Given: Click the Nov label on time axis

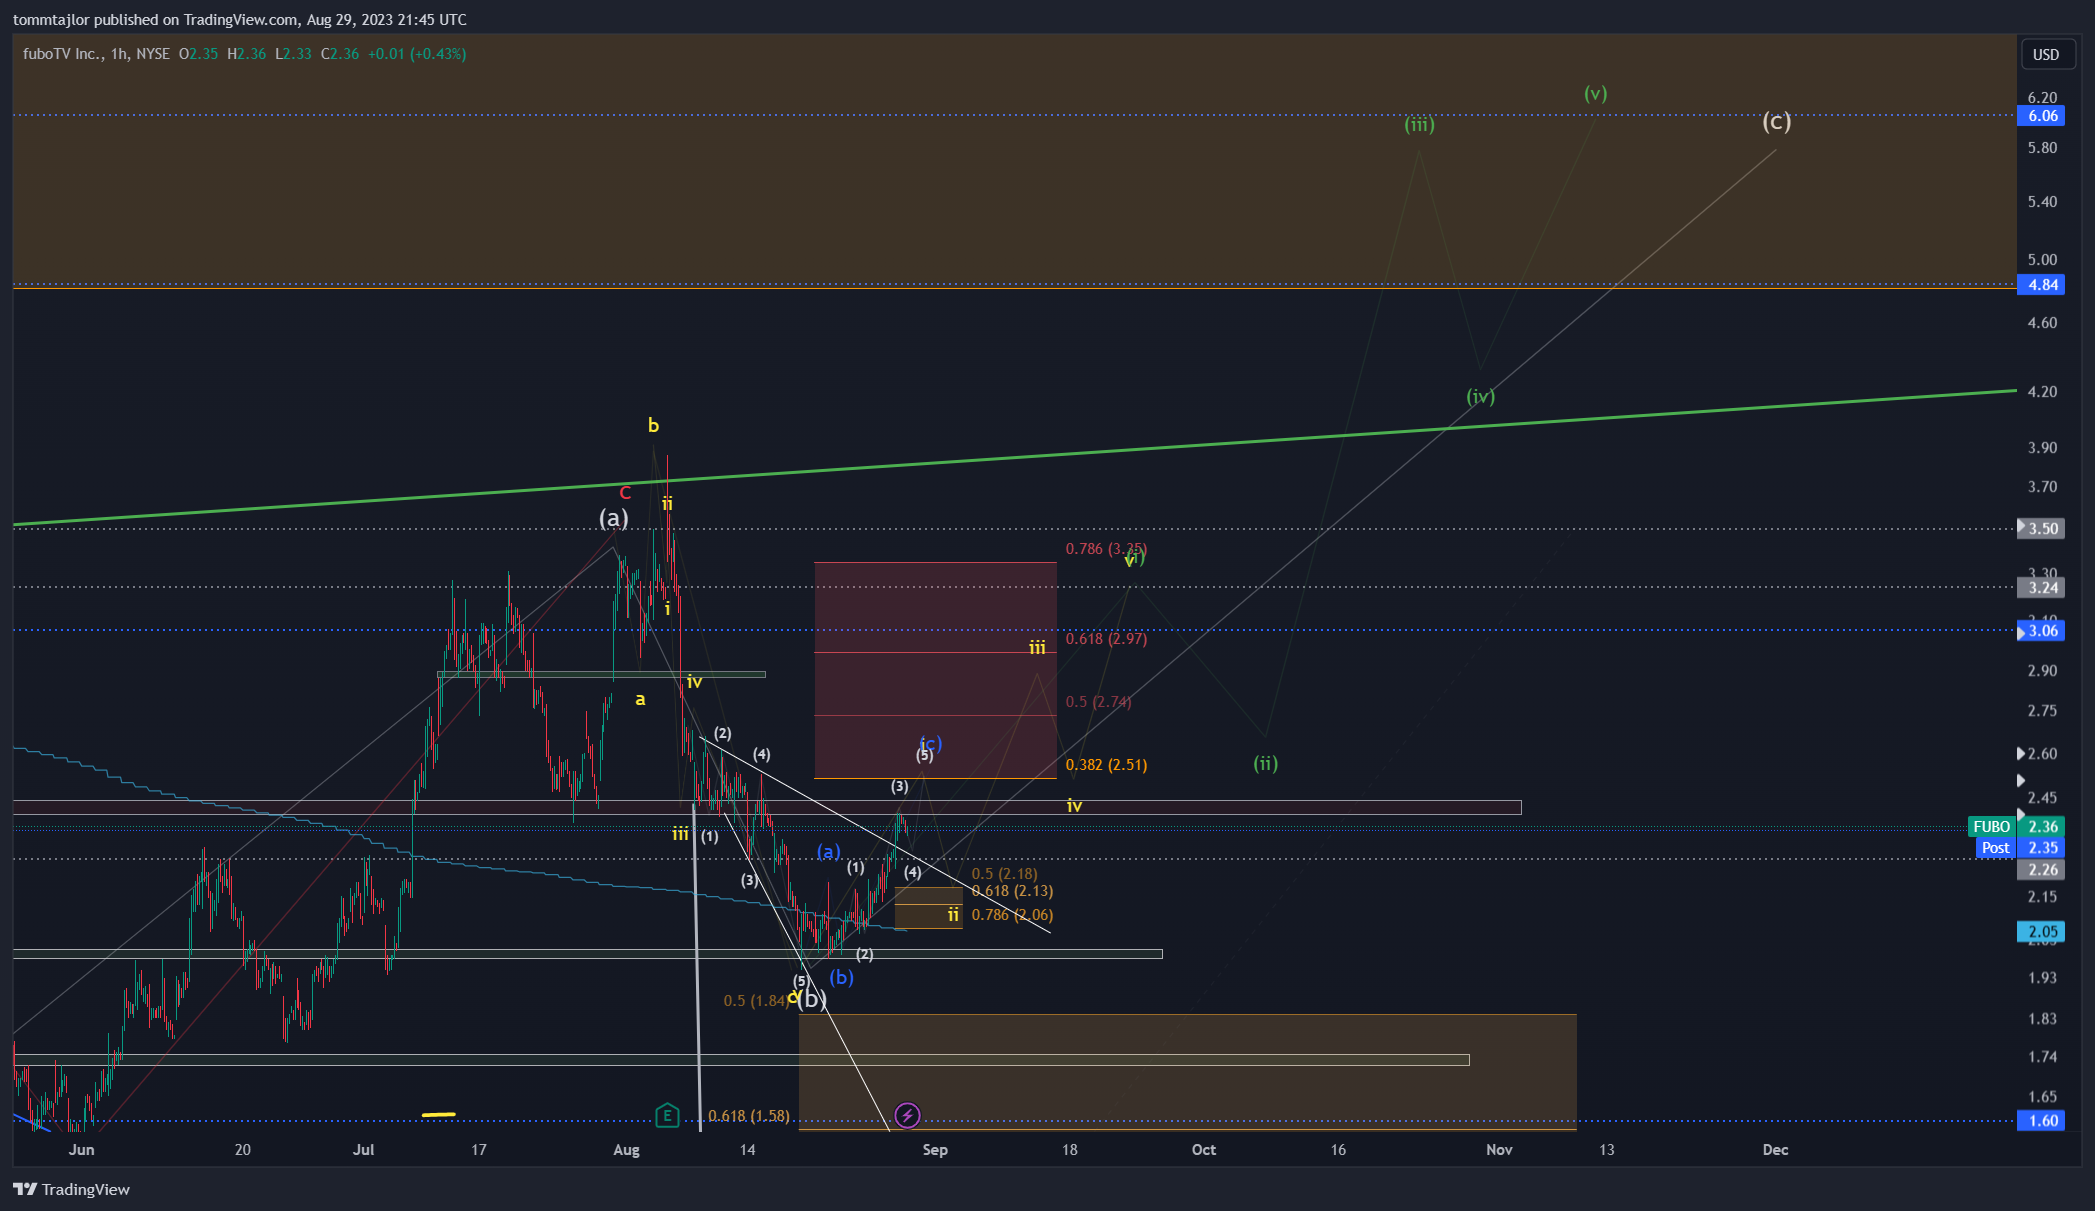Looking at the screenshot, I should point(1499,1150).
